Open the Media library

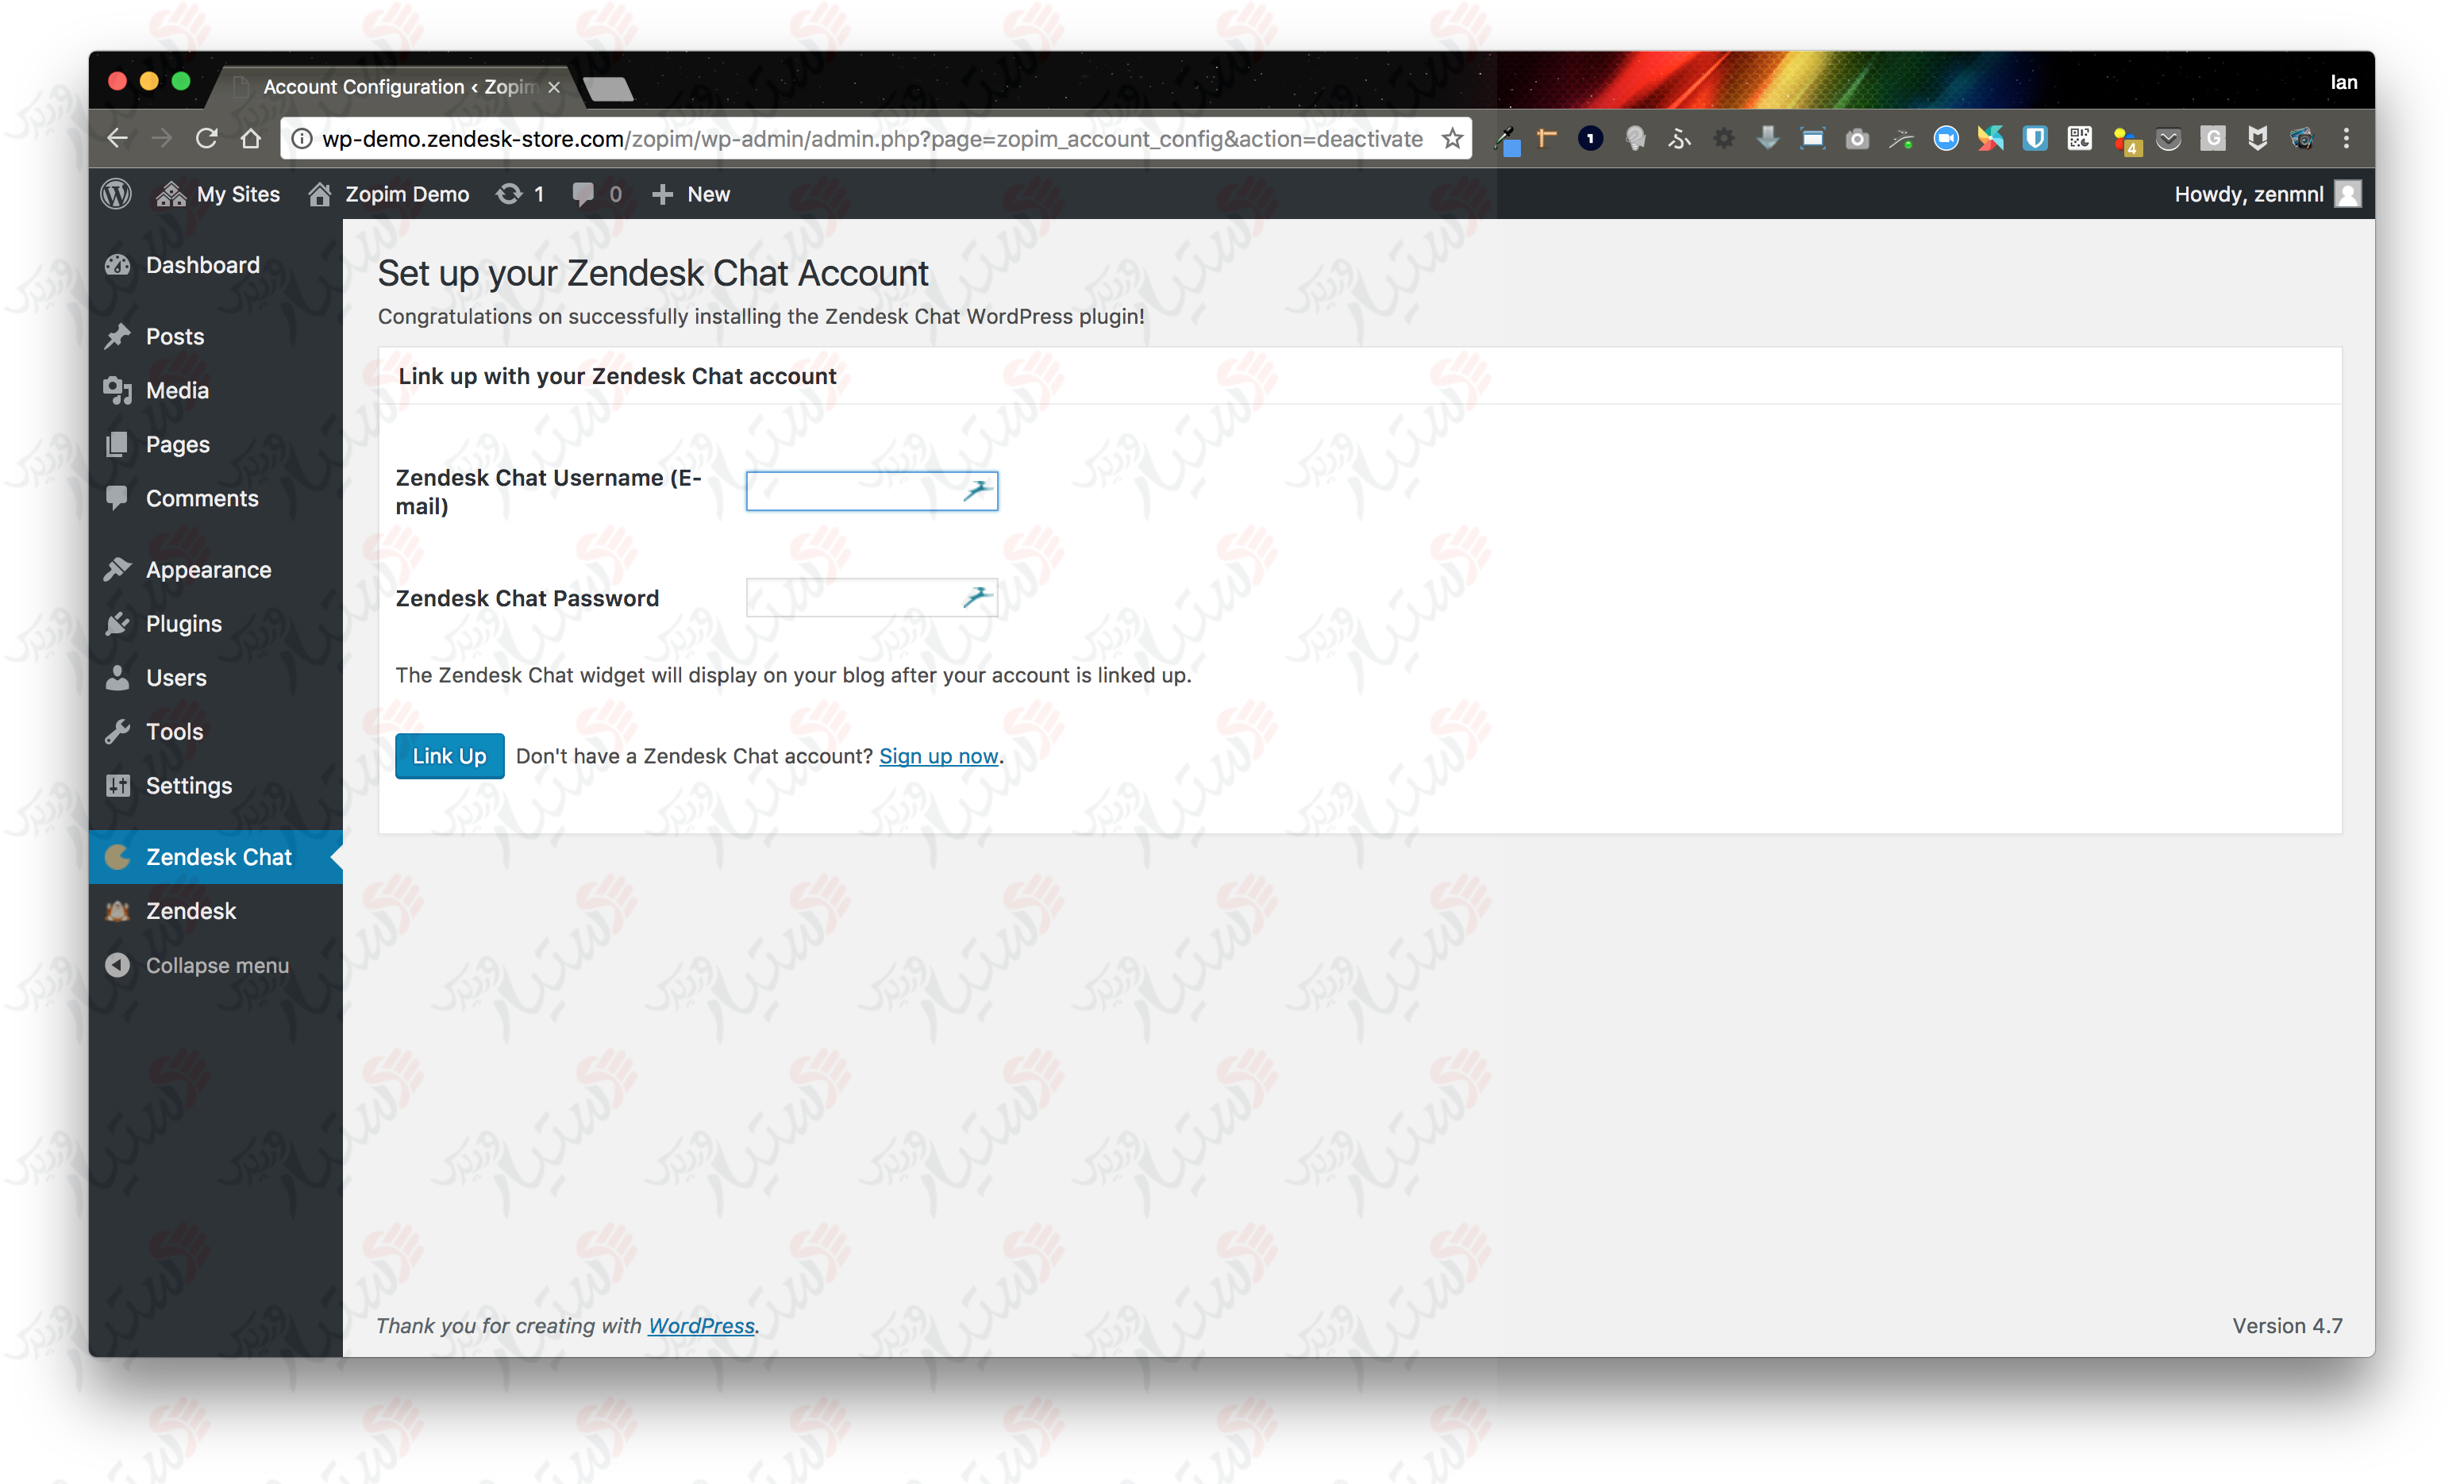177,390
